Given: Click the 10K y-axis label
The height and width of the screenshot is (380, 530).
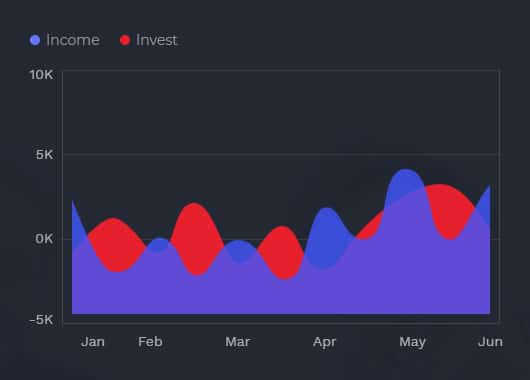Looking at the screenshot, I should coord(41,75).
